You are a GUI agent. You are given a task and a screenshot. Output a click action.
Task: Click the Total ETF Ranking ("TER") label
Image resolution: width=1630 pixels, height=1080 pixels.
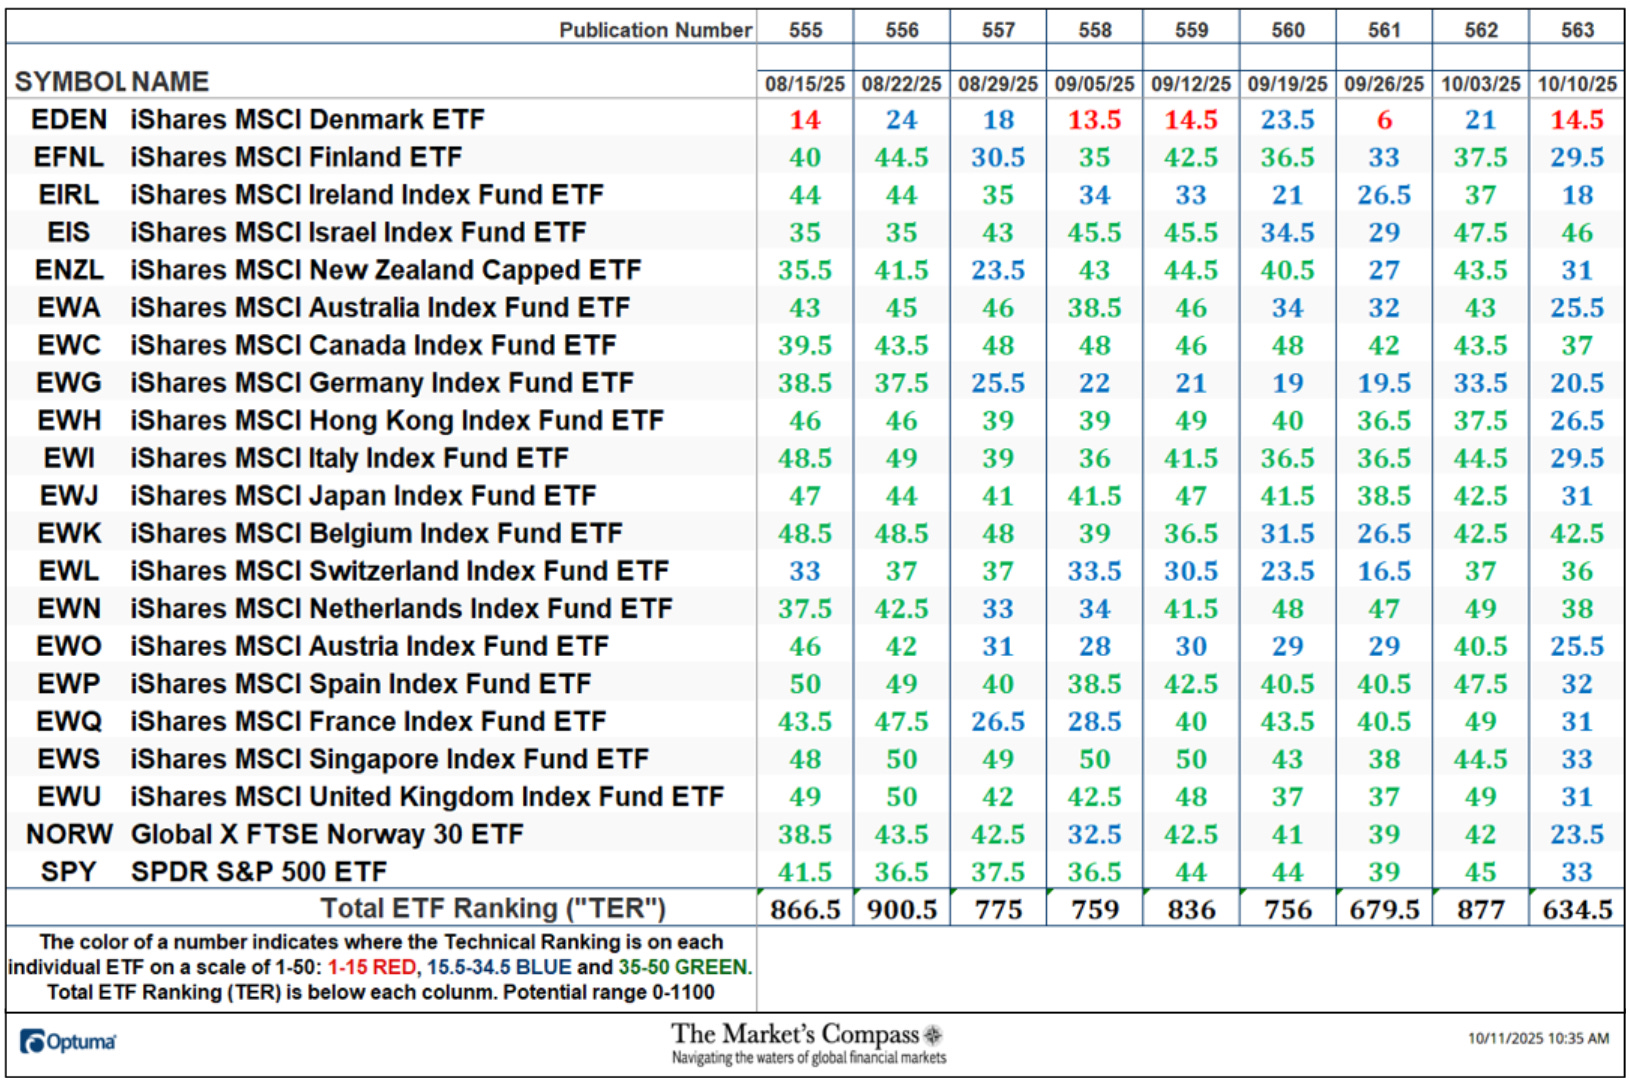pos(493,908)
